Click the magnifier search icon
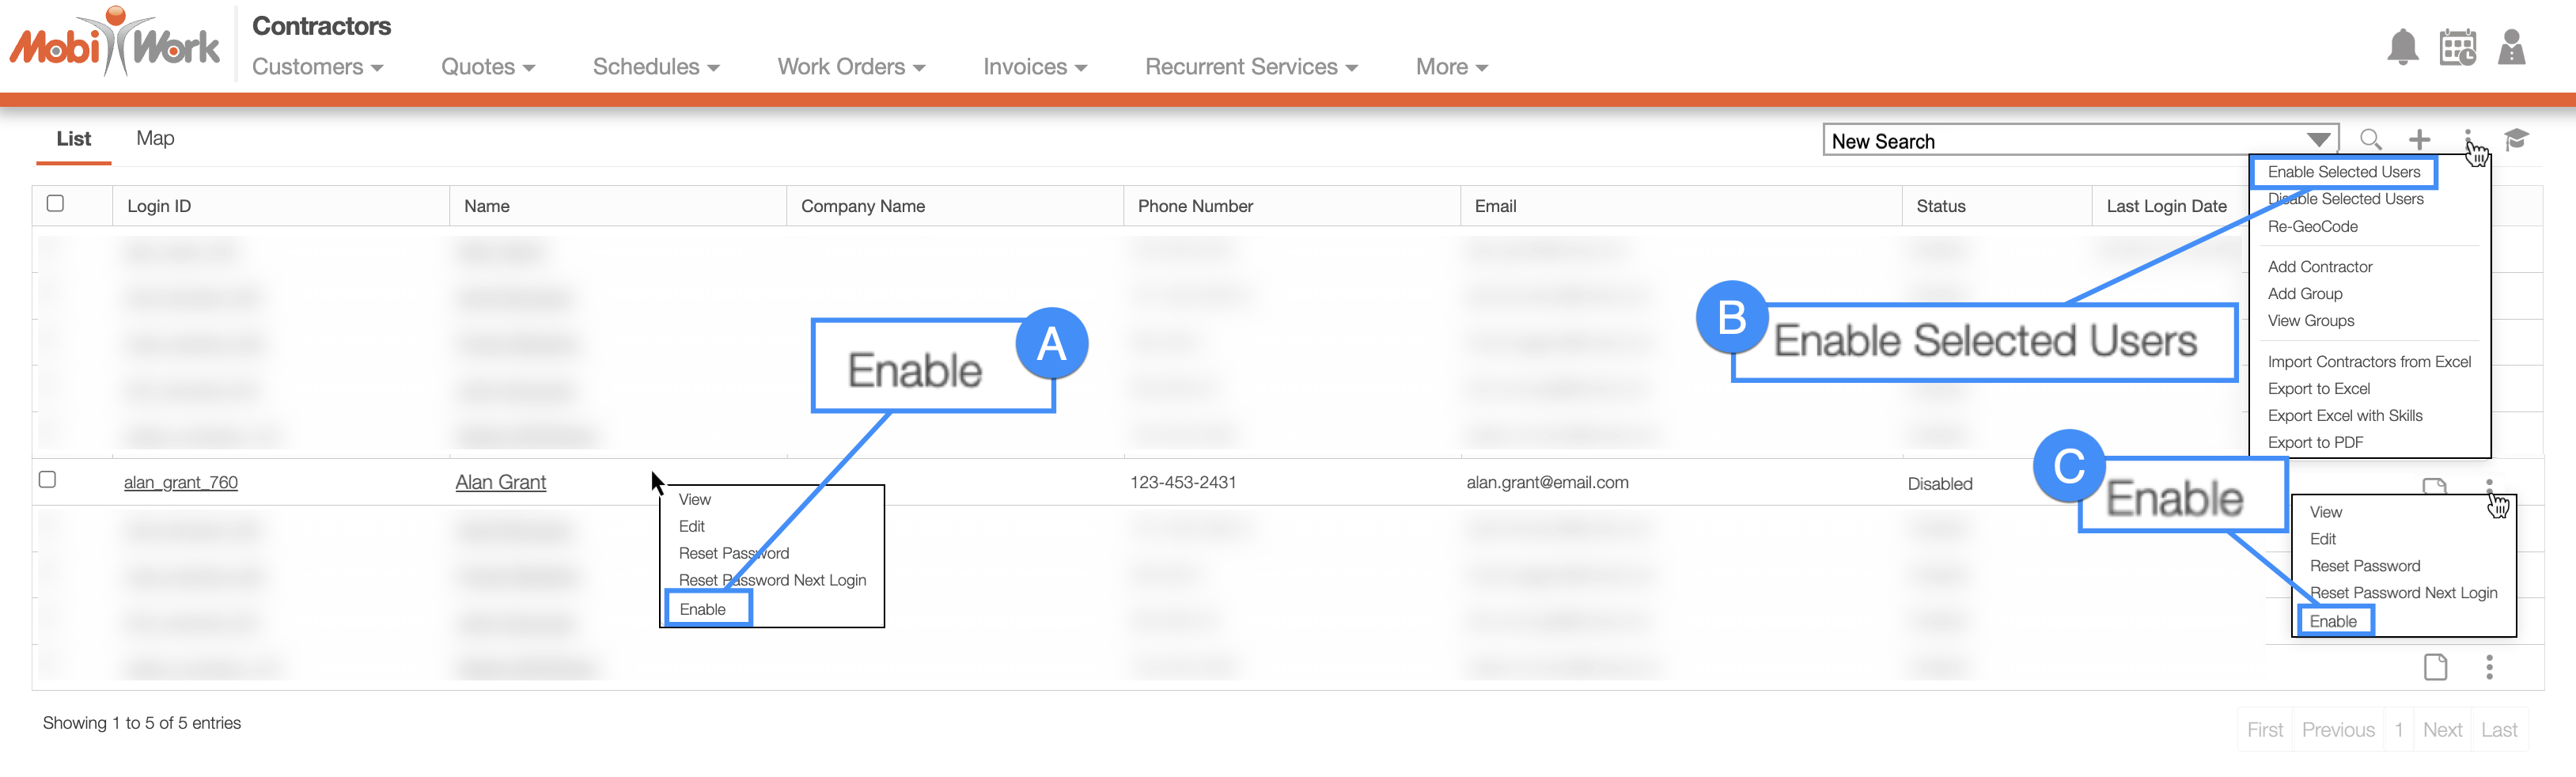2576x777 pixels. 2370,139
